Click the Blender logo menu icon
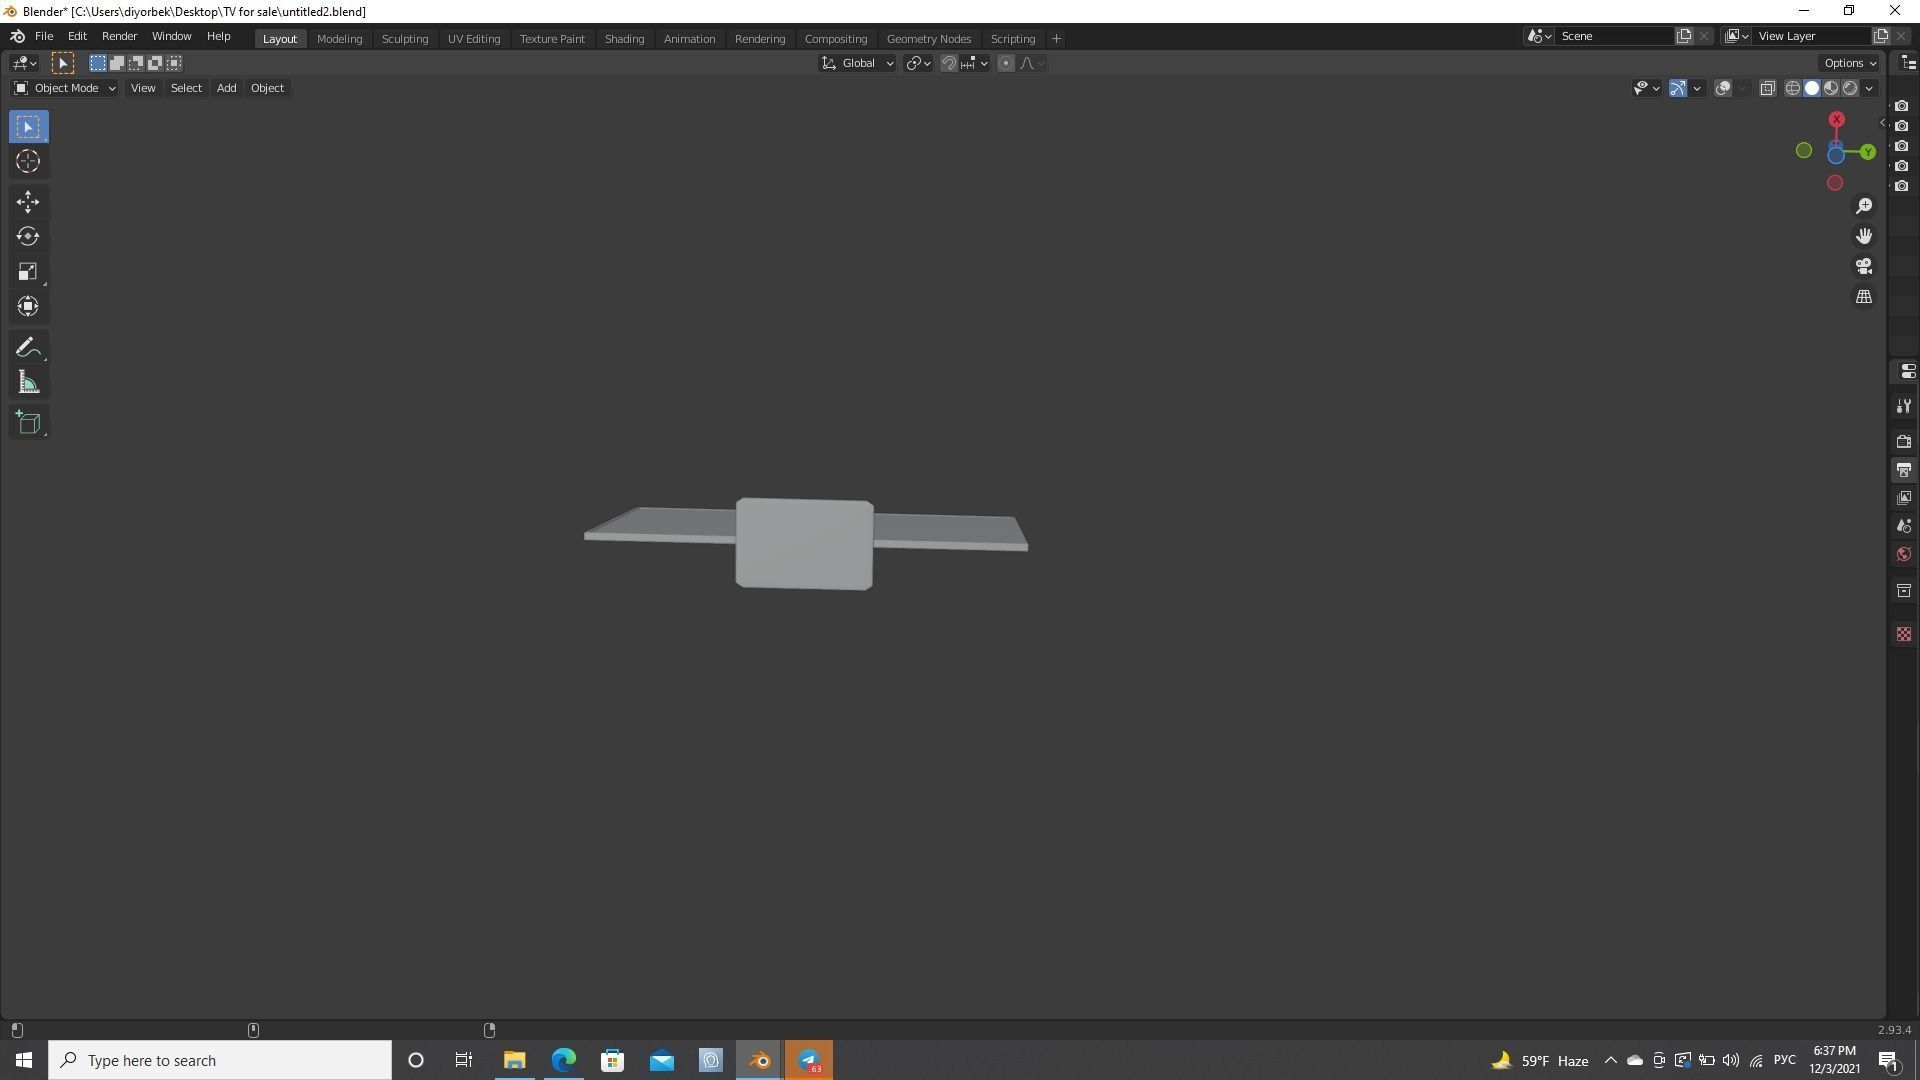Image resolution: width=1920 pixels, height=1080 pixels. 17,36
